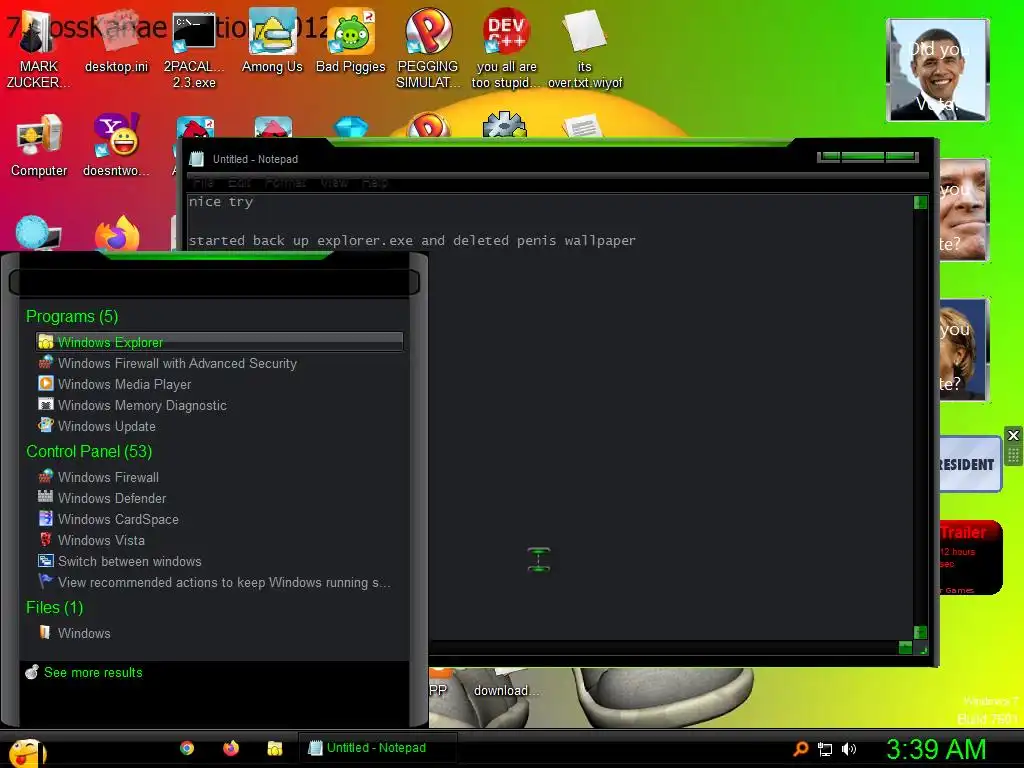Open the volume speaker tray icon

point(848,749)
